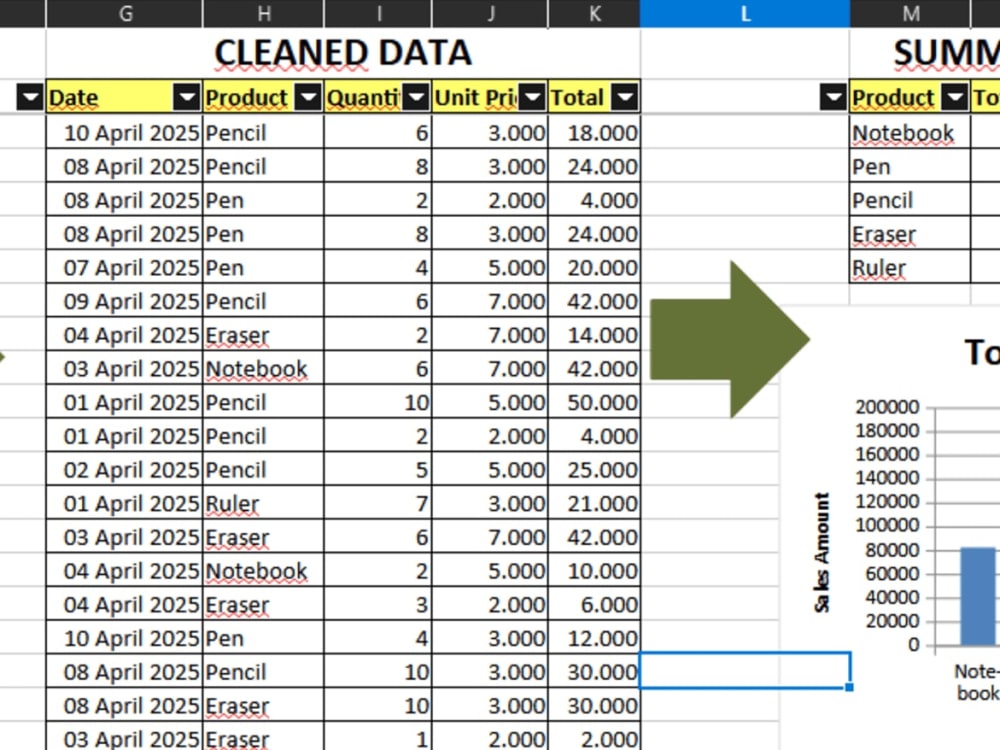
Task: Open the filter dropdown left of Date header
Action: 30,97
